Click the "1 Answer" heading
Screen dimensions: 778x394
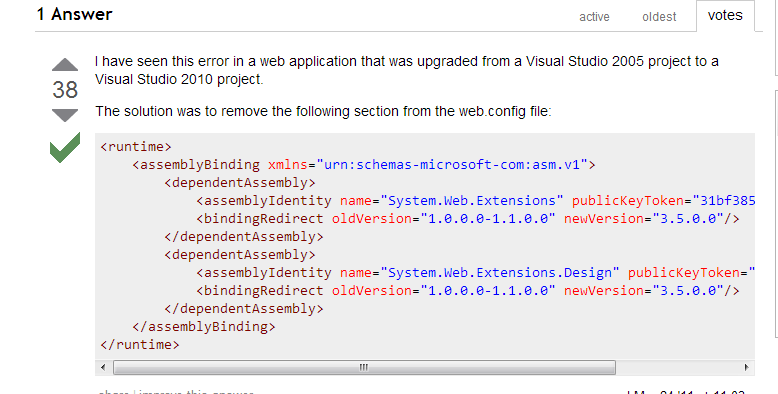[x=74, y=14]
